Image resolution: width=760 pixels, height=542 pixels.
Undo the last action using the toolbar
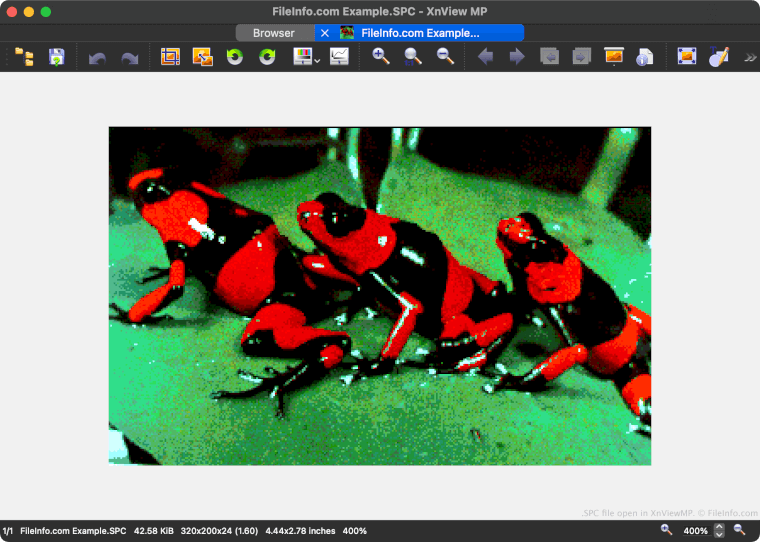[x=97, y=58]
